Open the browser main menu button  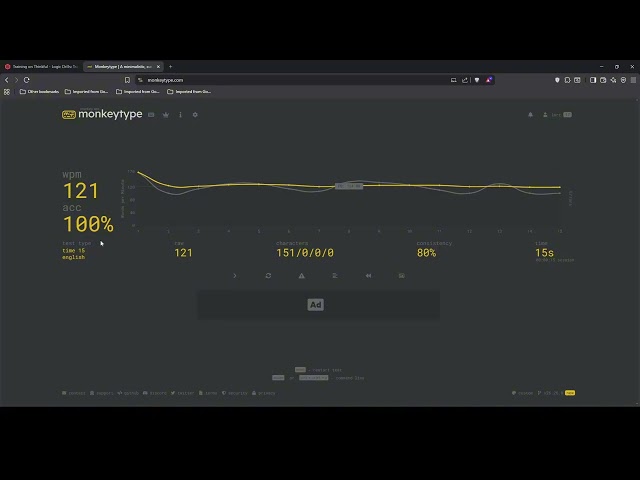(633, 80)
